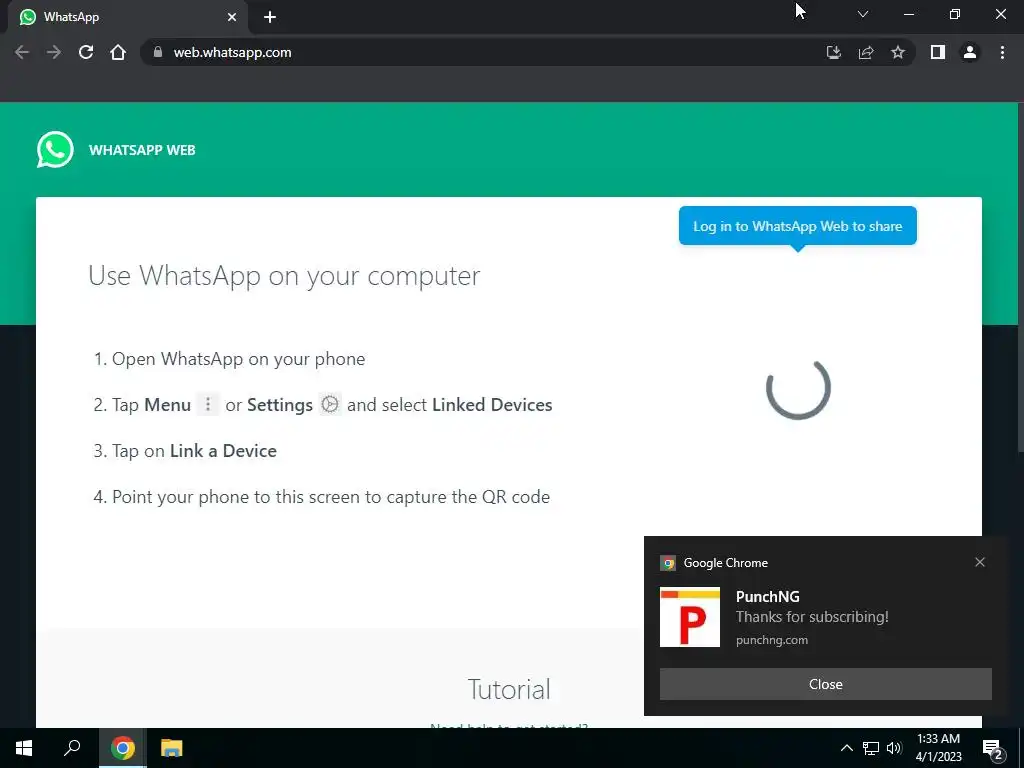Screen dimensions: 1024x768
Task: Click the 'Linked Devices' text in step 2
Action: coord(492,404)
